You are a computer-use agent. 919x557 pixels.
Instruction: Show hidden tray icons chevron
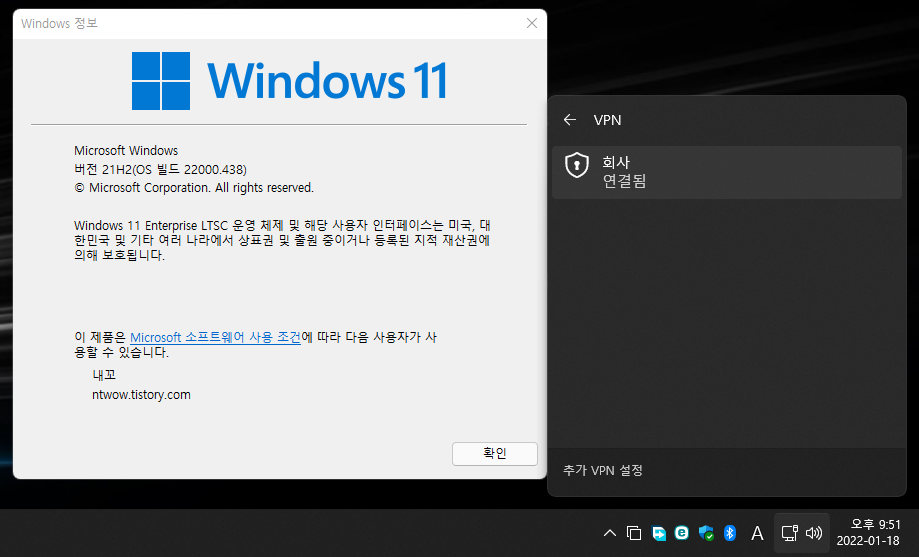click(x=610, y=533)
